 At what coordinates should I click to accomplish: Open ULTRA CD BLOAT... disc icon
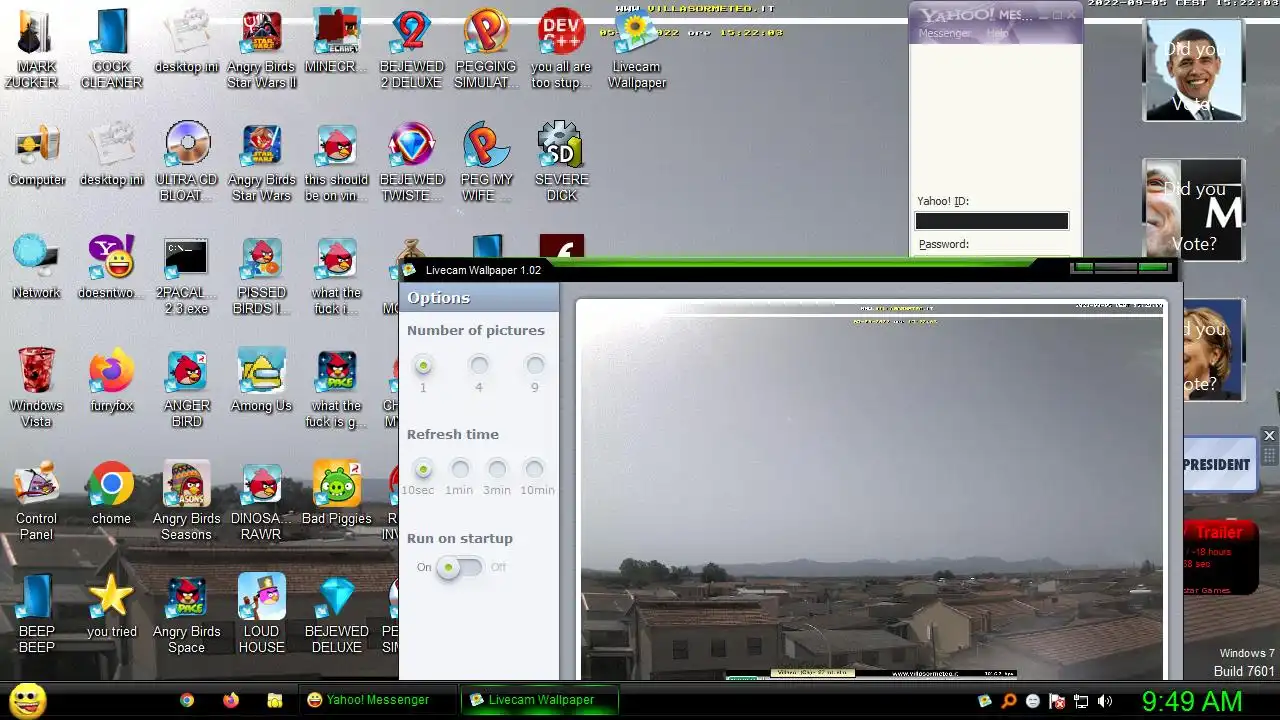187,161
